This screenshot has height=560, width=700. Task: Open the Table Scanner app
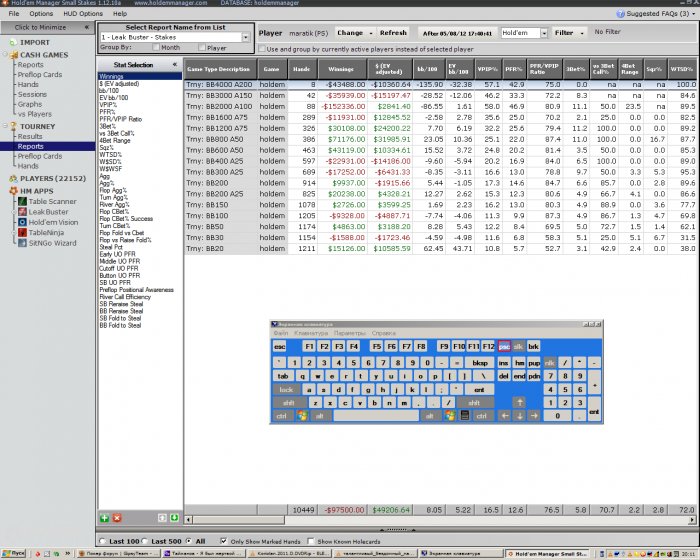point(52,201)
